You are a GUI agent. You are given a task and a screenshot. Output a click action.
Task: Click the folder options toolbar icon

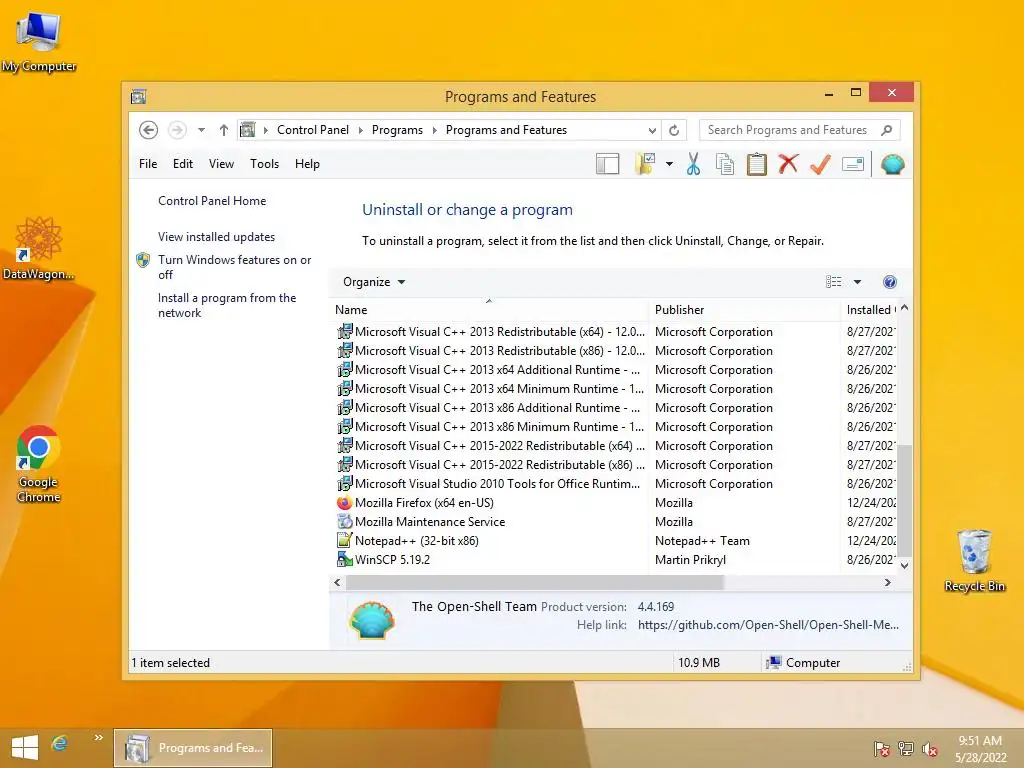click(645, 164)
